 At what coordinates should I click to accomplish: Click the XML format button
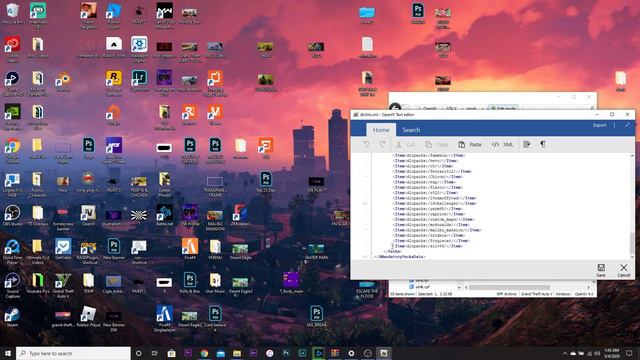point(502,144)
